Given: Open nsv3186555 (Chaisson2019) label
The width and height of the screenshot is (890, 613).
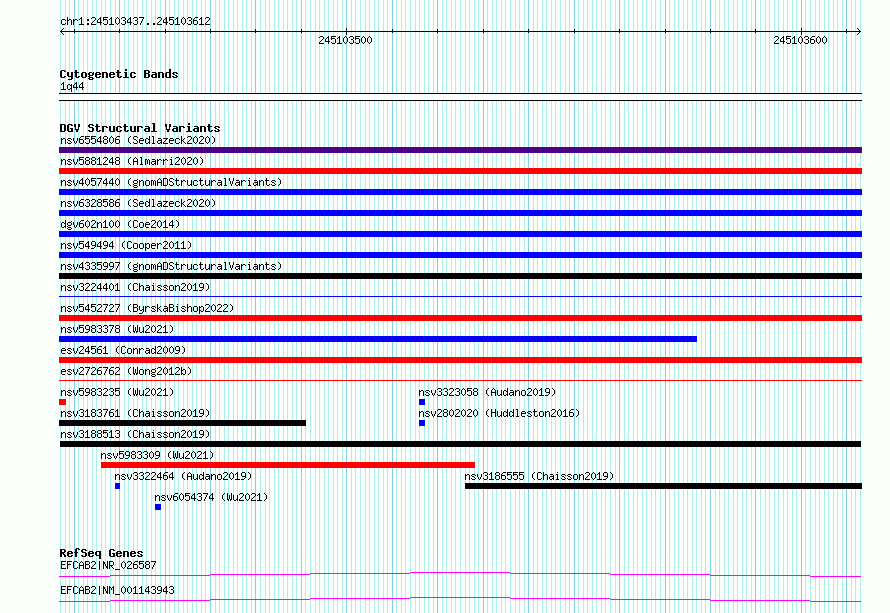Looking at the screenshot, I should 539,476.
